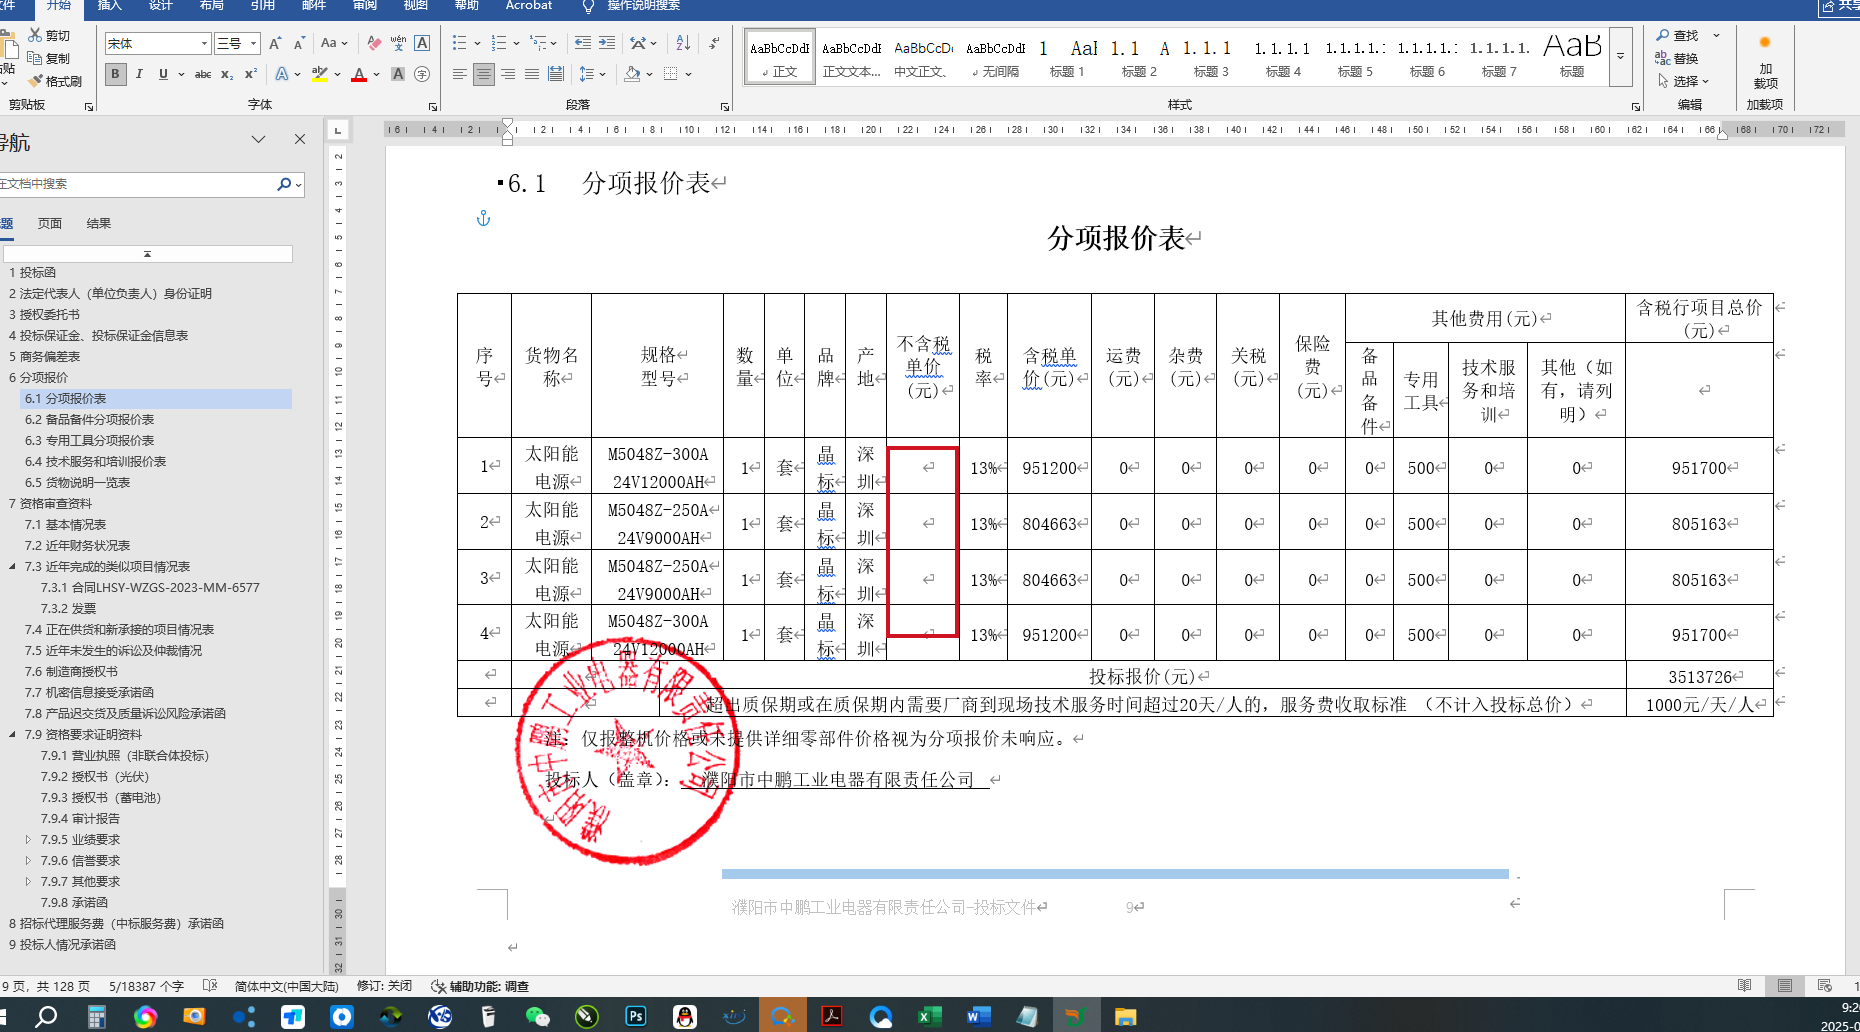Click the Cut (剪切) scissors icon
1860x1032 pixels.
coord(35,35)
